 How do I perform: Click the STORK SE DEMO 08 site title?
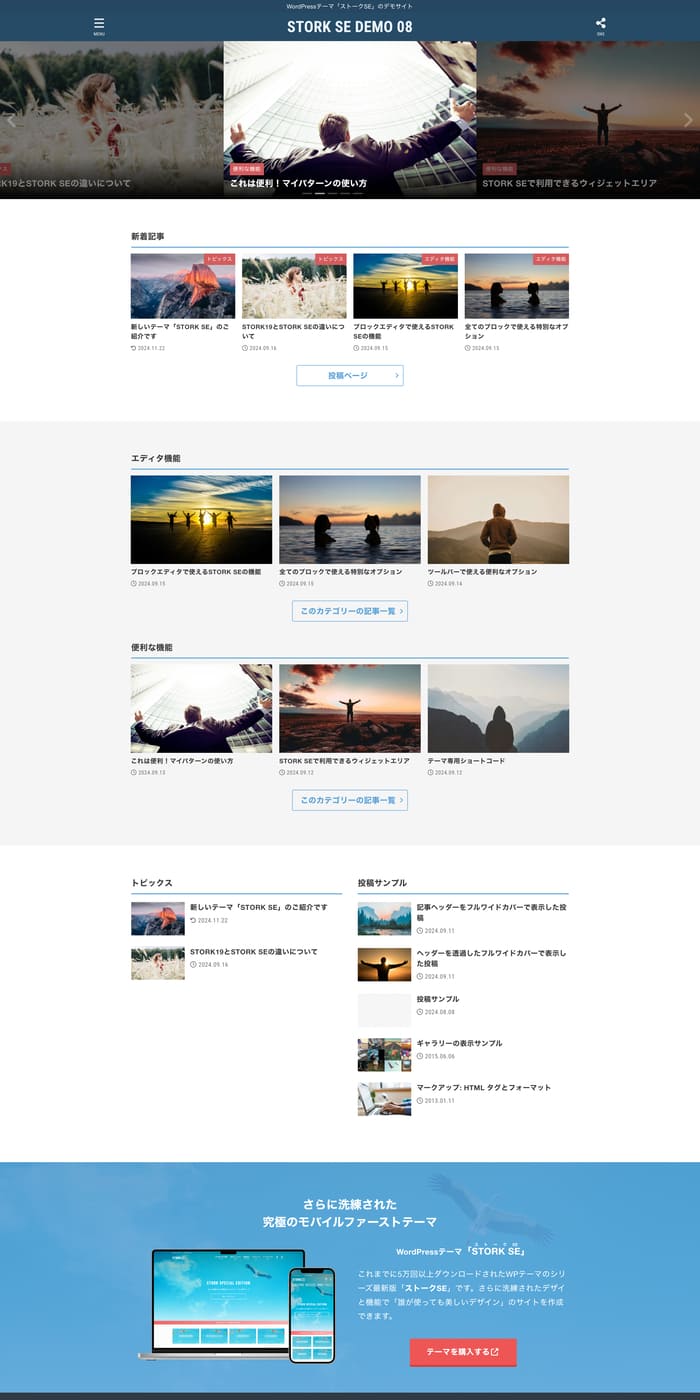click(349, 27)
